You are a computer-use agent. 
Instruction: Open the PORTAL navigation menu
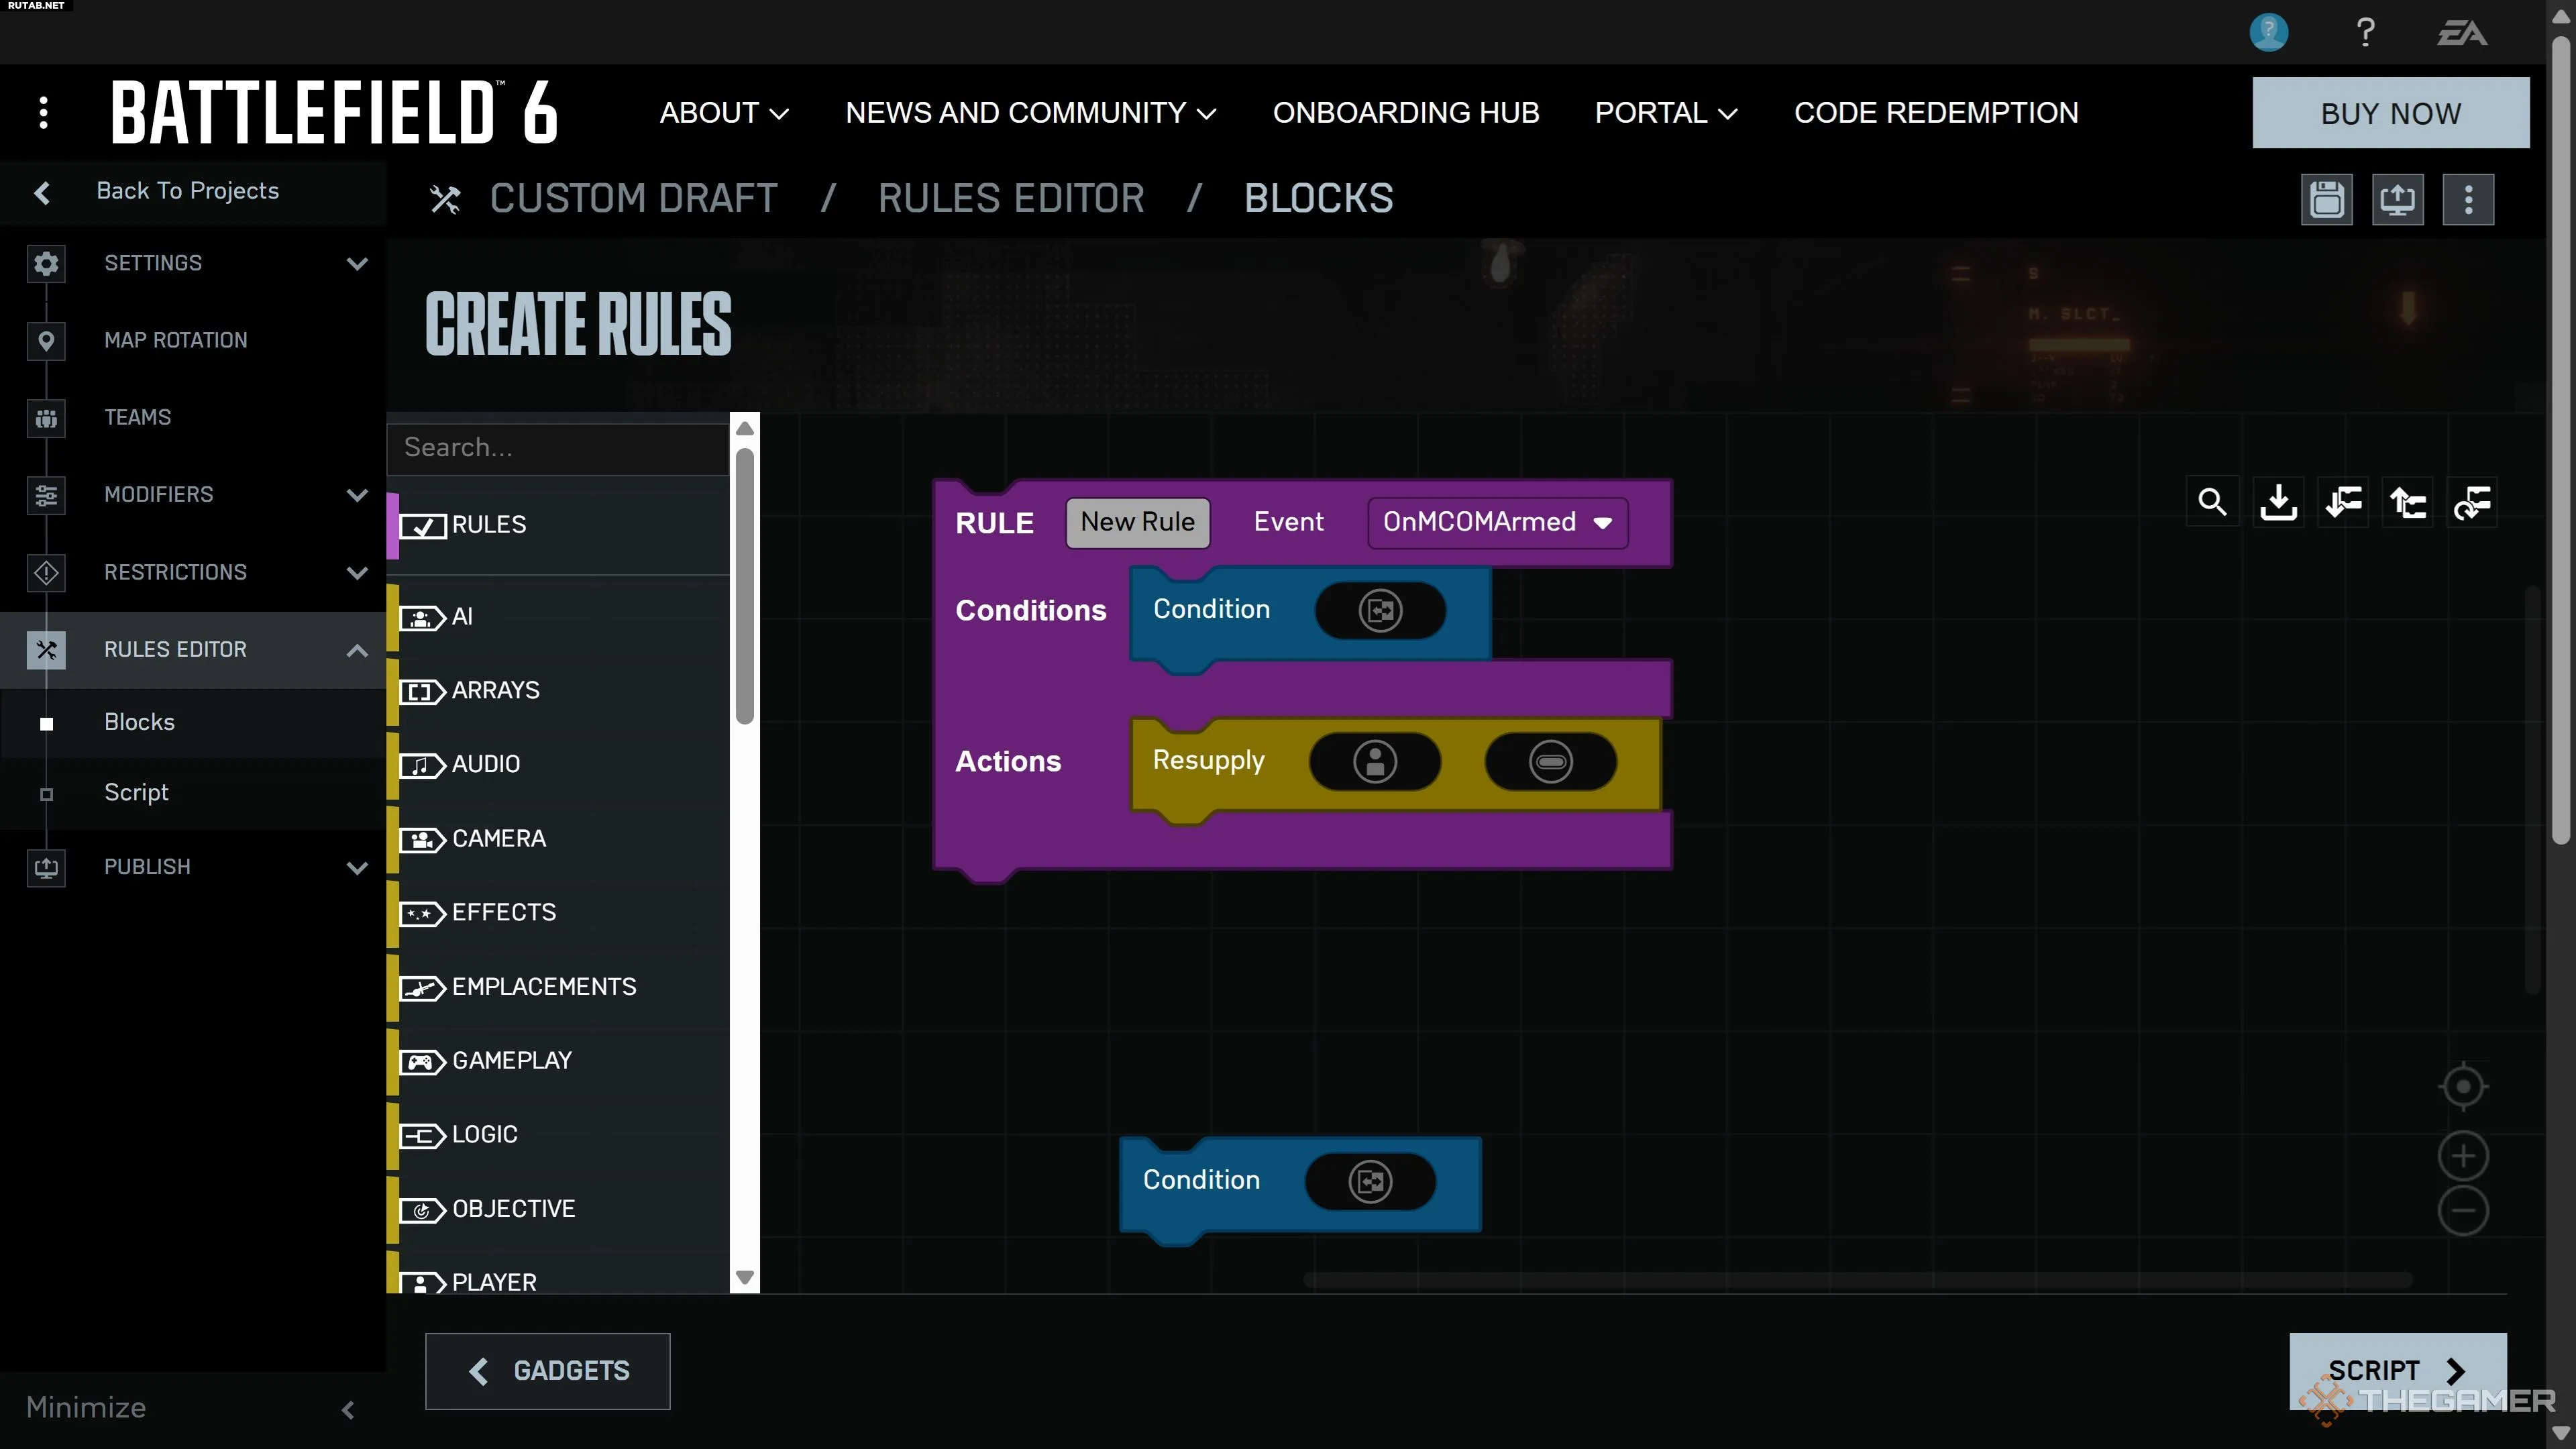(1665, 113)
